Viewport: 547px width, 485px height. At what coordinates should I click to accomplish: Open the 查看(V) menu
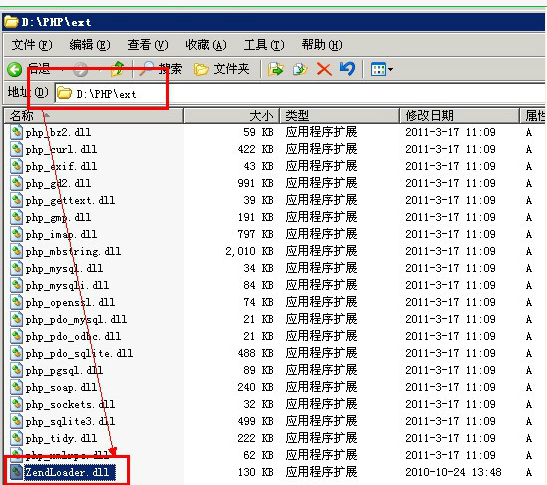pos(148,45)
